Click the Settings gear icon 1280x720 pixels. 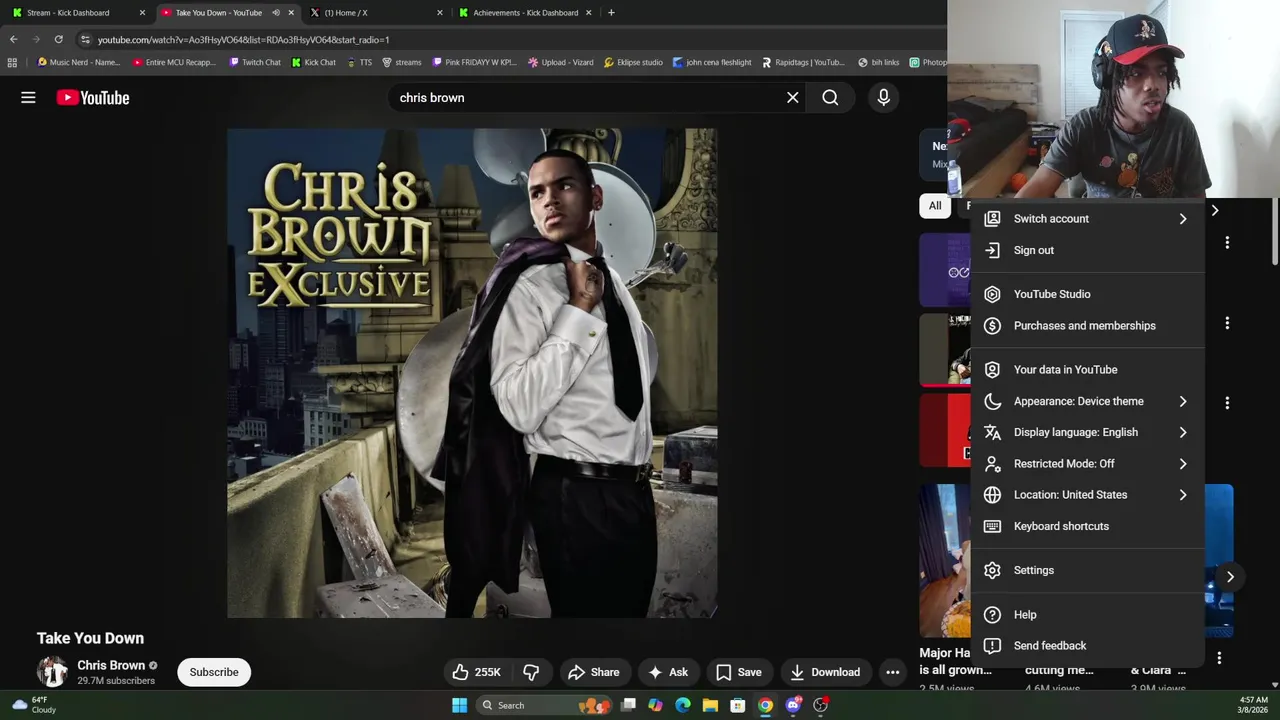pyautogui.click(x=992, y=570)
